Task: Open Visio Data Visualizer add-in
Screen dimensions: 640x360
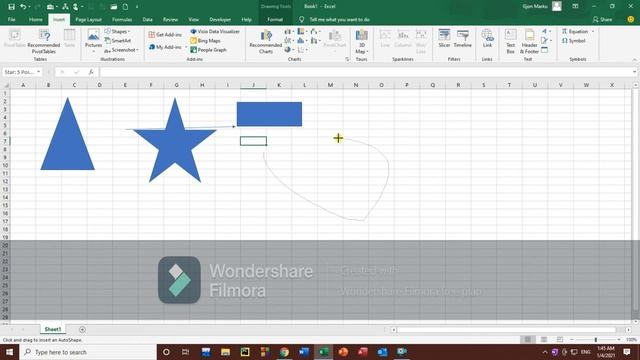Action: (215, 31)
